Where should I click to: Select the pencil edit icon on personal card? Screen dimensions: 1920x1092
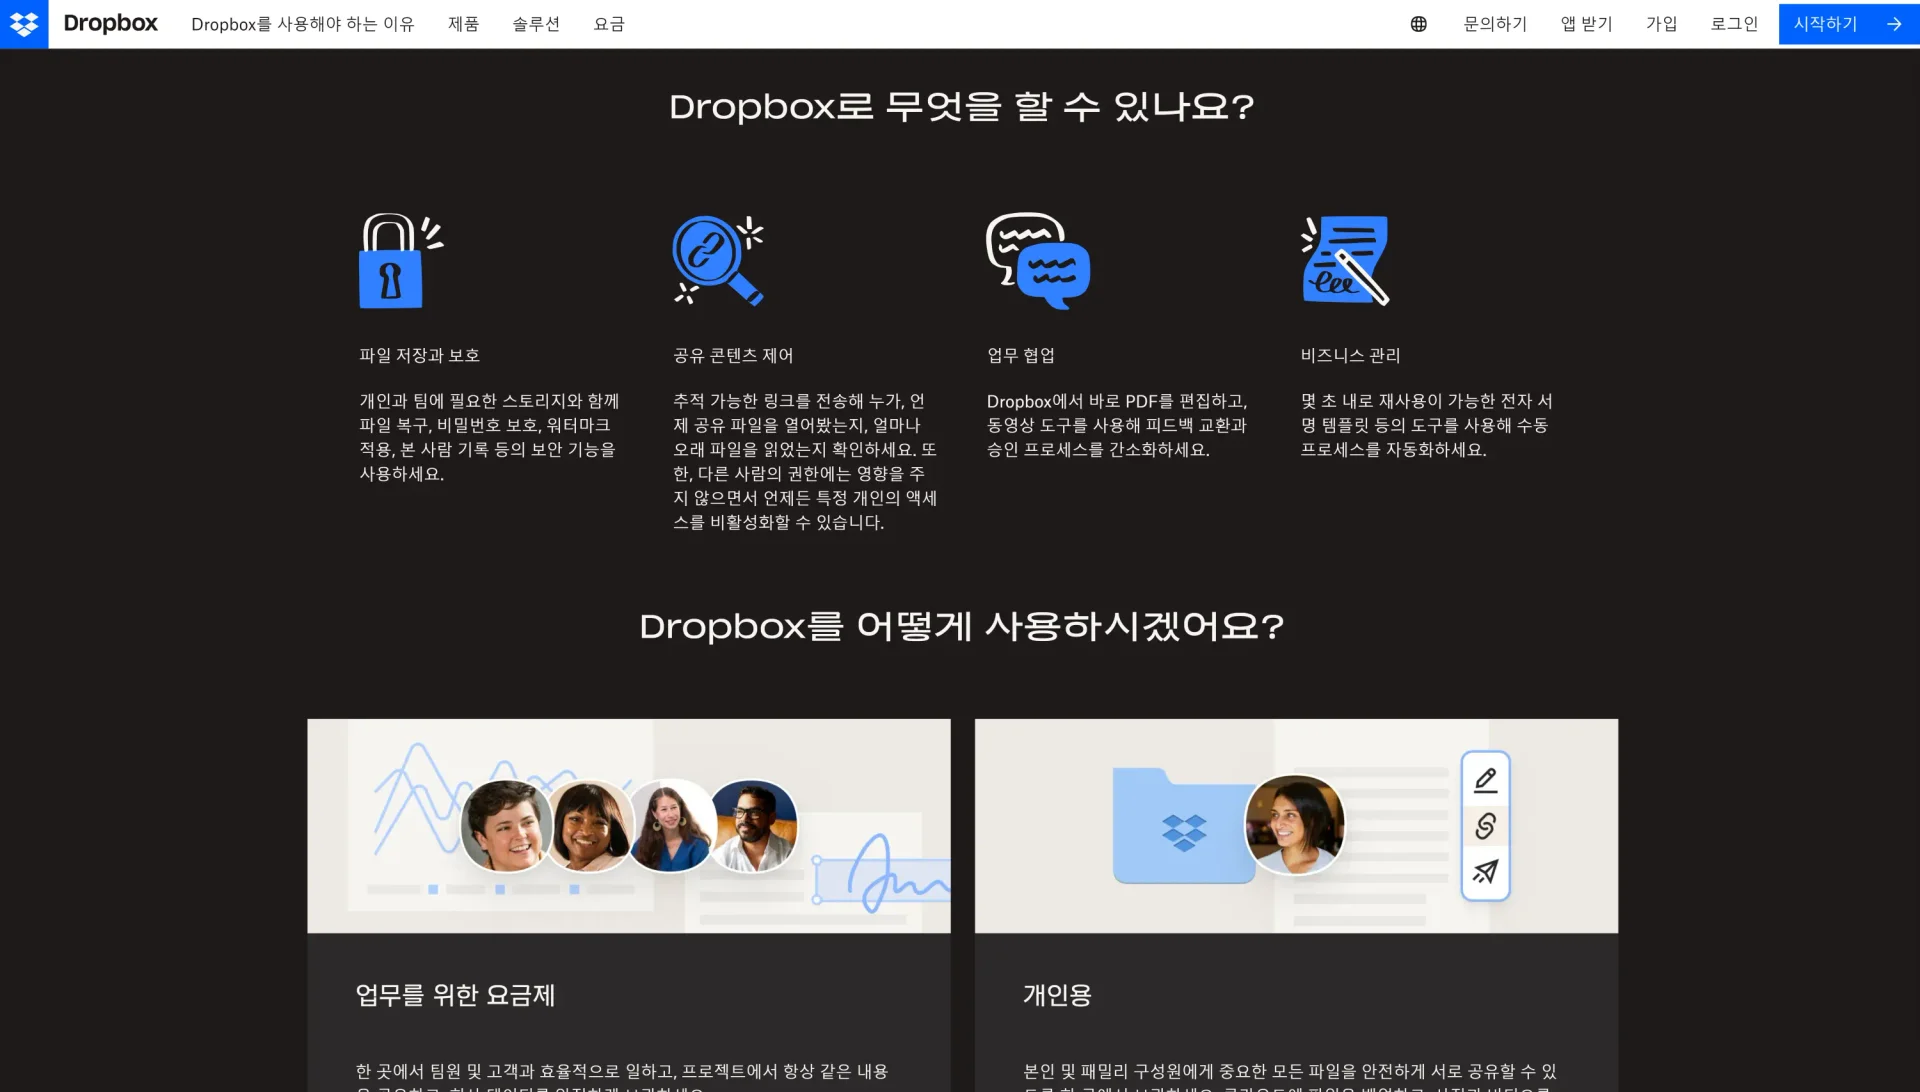point(1485,781)
